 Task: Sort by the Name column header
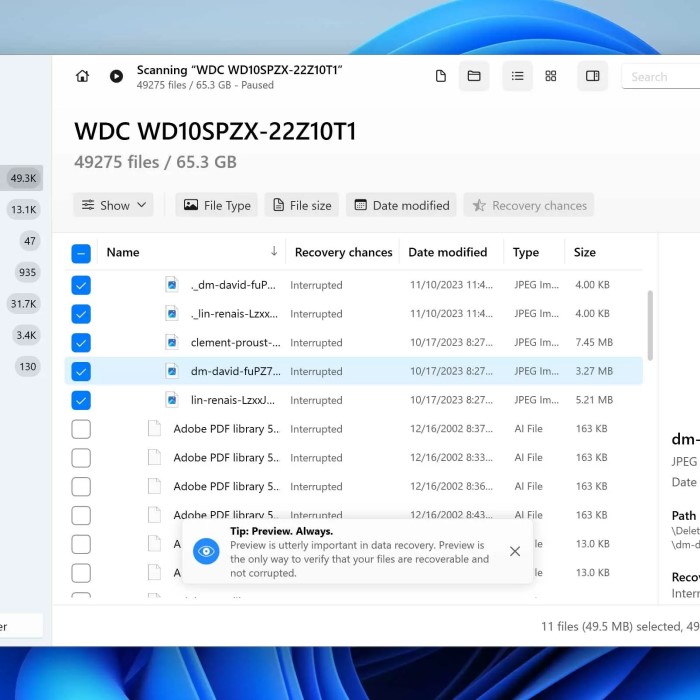[x=123, y=252]
